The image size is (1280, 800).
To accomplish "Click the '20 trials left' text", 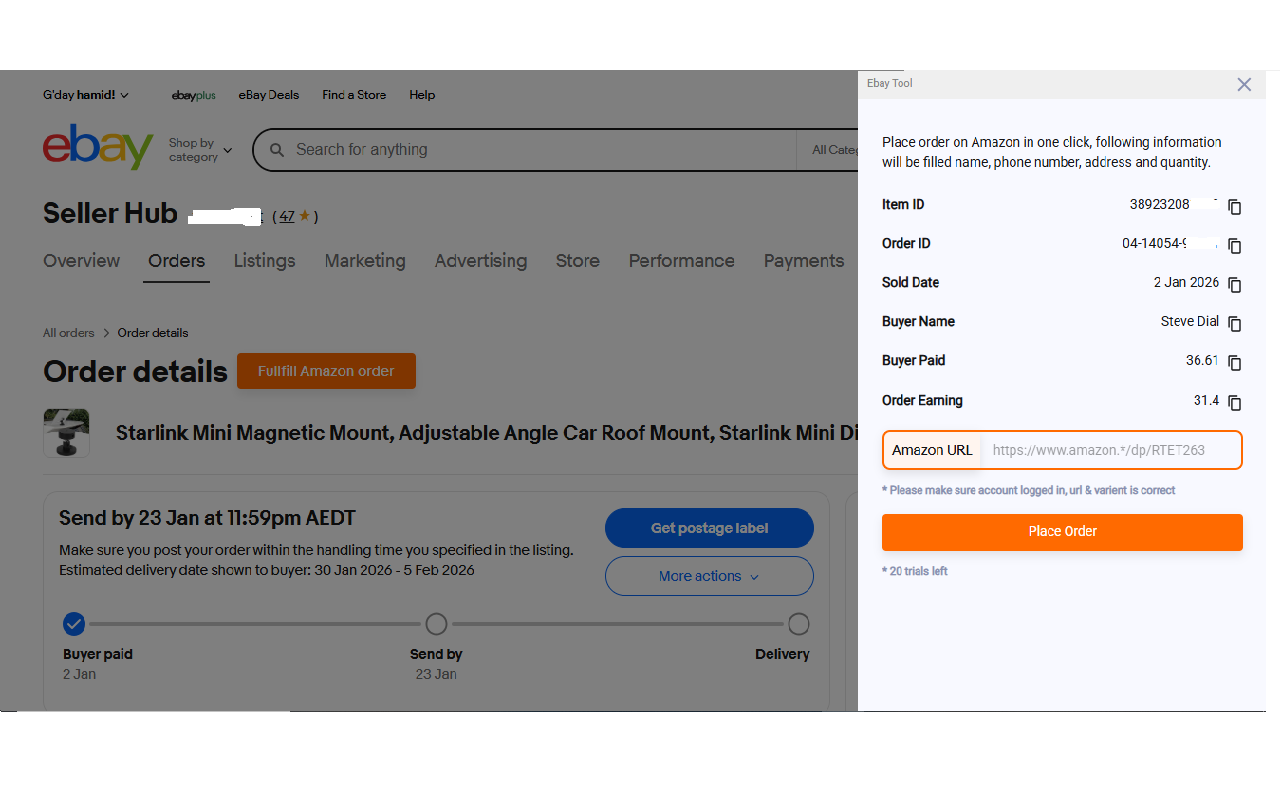I will [x=915, y=572].
